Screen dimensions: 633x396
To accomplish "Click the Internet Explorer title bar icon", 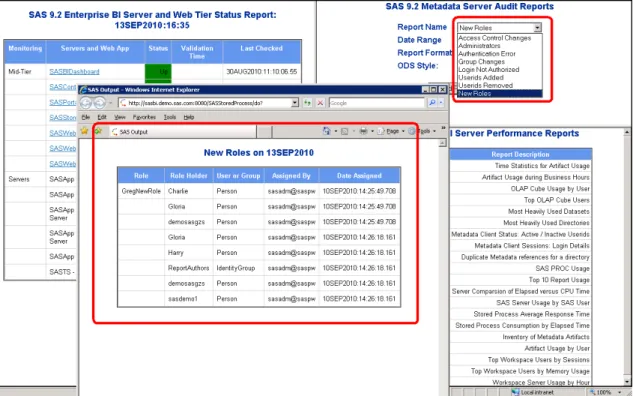I will pos(83,90).
